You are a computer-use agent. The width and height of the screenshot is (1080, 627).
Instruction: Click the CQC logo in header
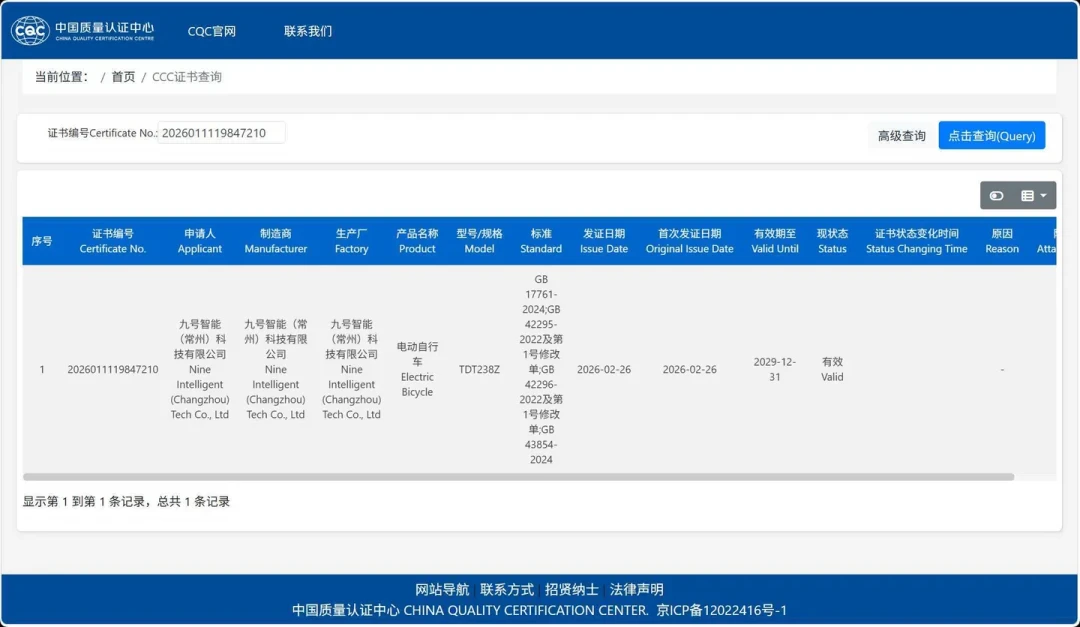point(83,30)
